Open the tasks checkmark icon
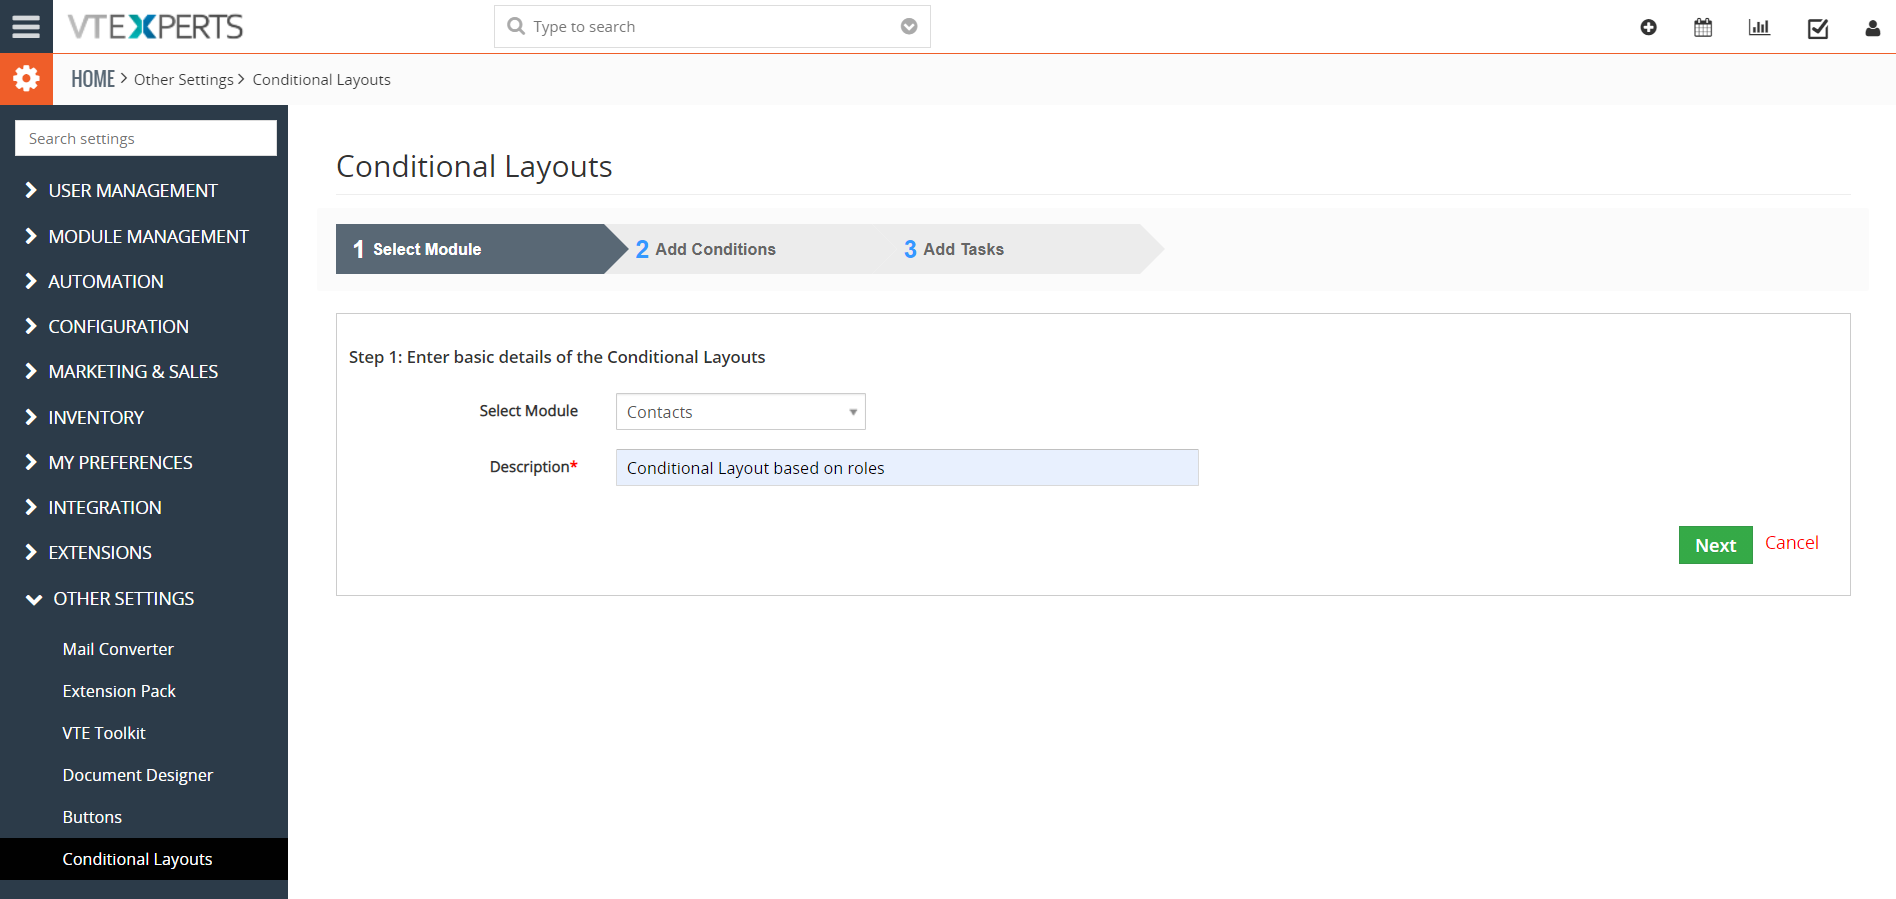Screen dimensions: 1896x899 tap(1818, 28)
